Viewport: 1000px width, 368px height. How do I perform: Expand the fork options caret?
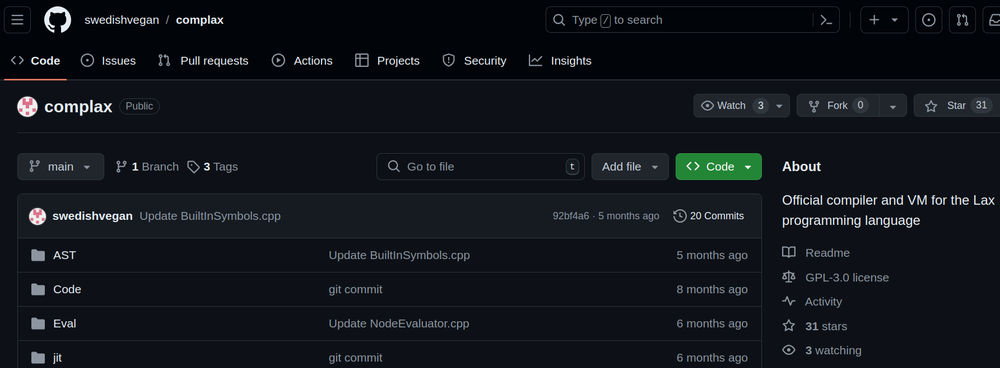pyautogui.click(x=893, y=106)
